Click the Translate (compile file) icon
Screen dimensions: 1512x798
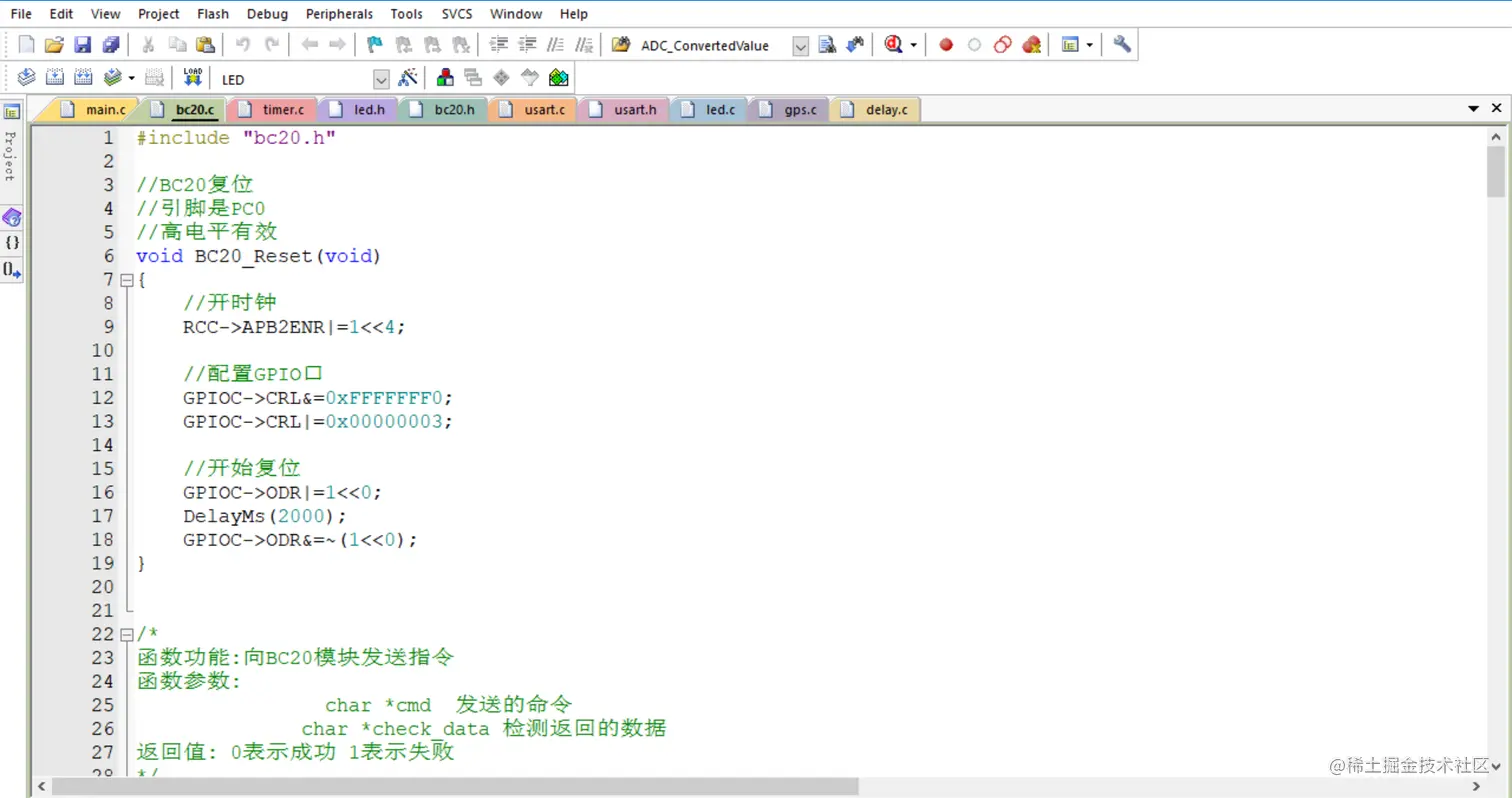(x=27, y=78)
